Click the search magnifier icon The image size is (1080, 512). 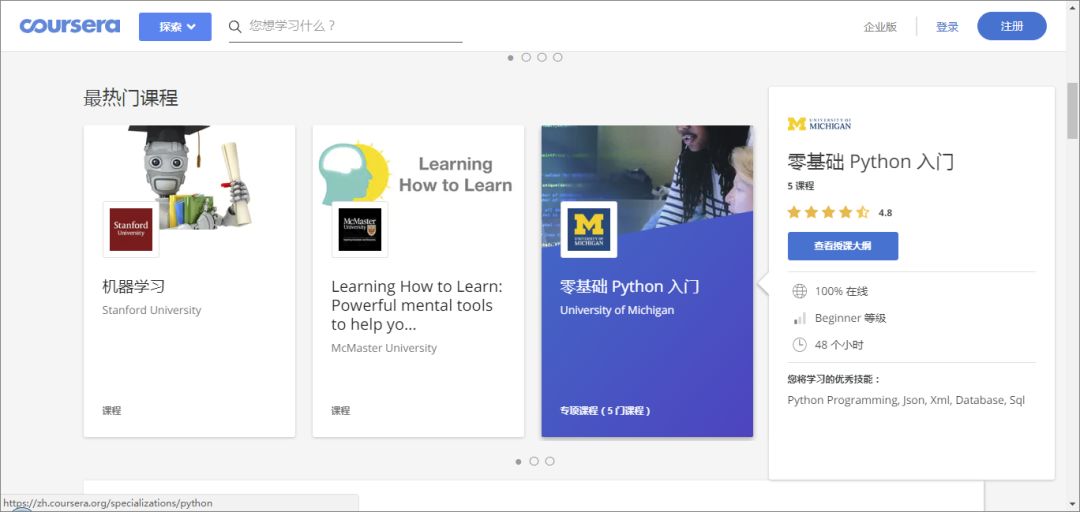[235, 26]
